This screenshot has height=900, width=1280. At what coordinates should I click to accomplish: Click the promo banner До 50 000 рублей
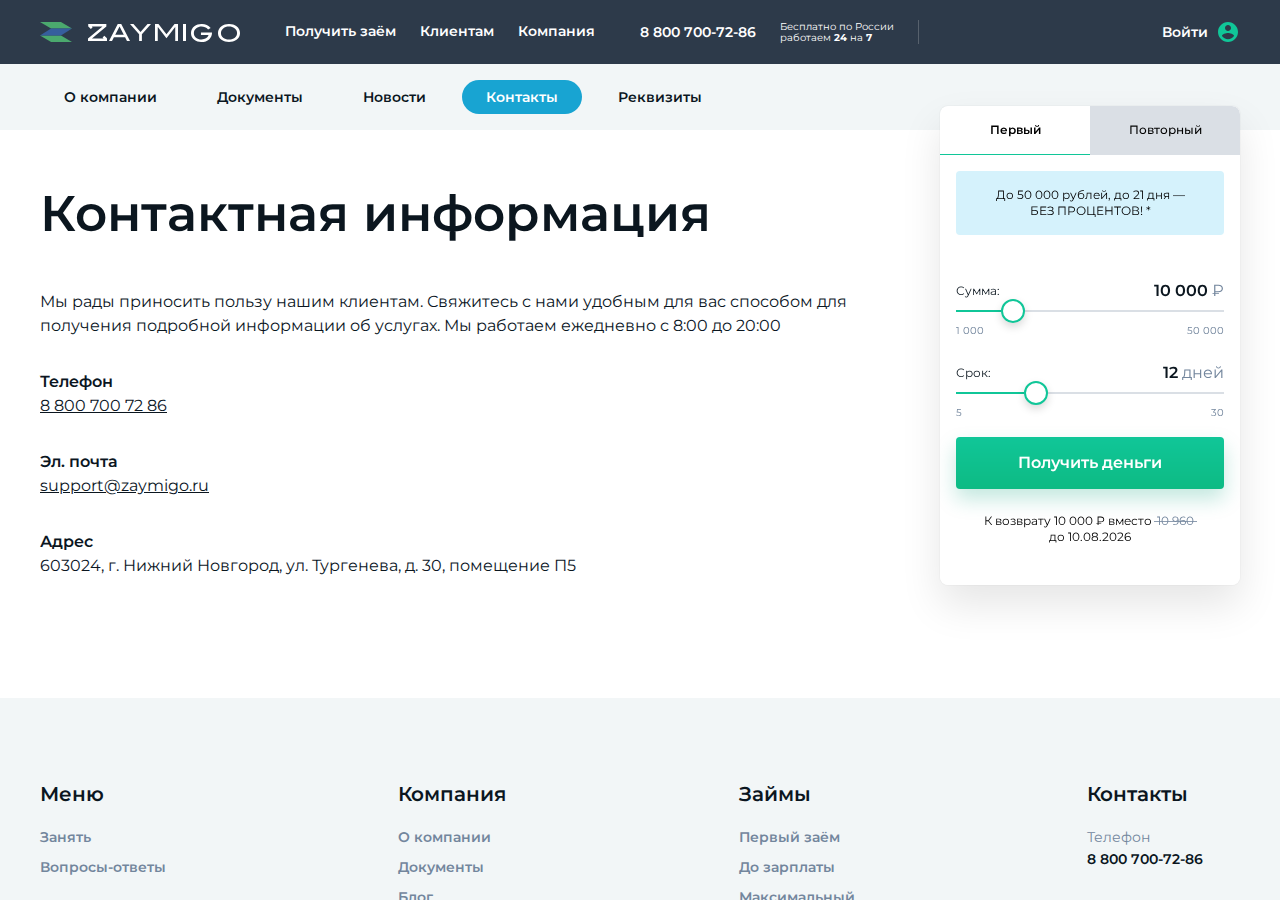1090,203
